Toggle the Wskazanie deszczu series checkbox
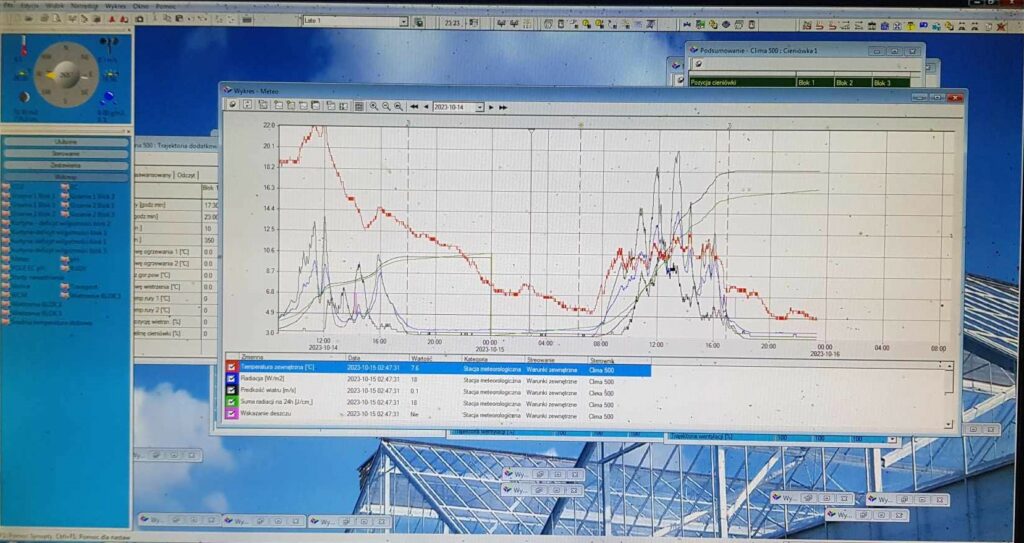This screenshot has height=543, width=1024. [x=232, y=414]
